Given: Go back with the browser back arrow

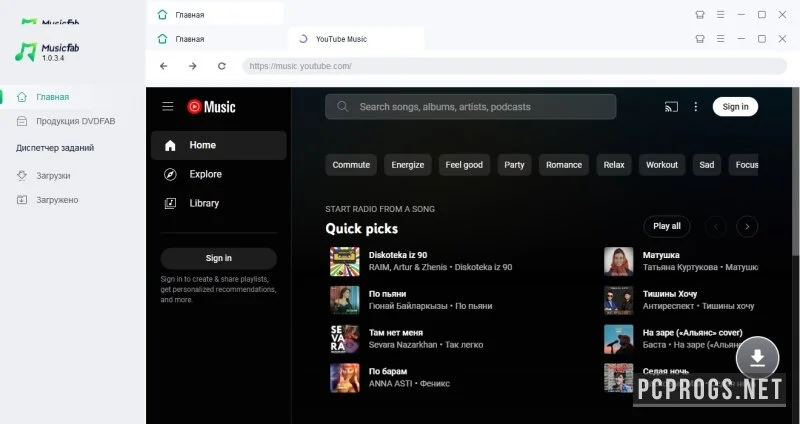Looking at the screenshot, I should 164,66.
